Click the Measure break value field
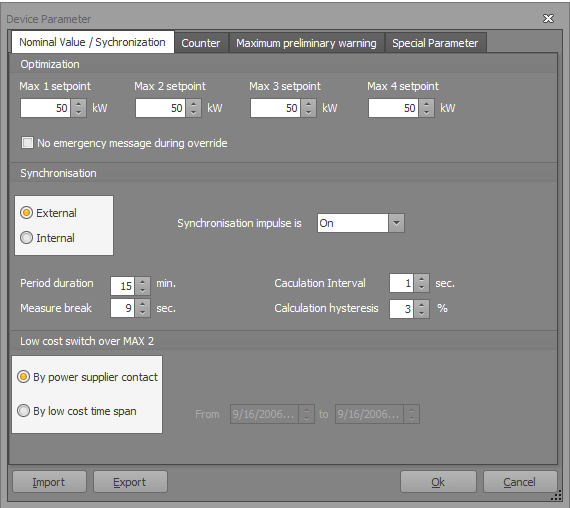570x508 pixels. coord(123,308)
